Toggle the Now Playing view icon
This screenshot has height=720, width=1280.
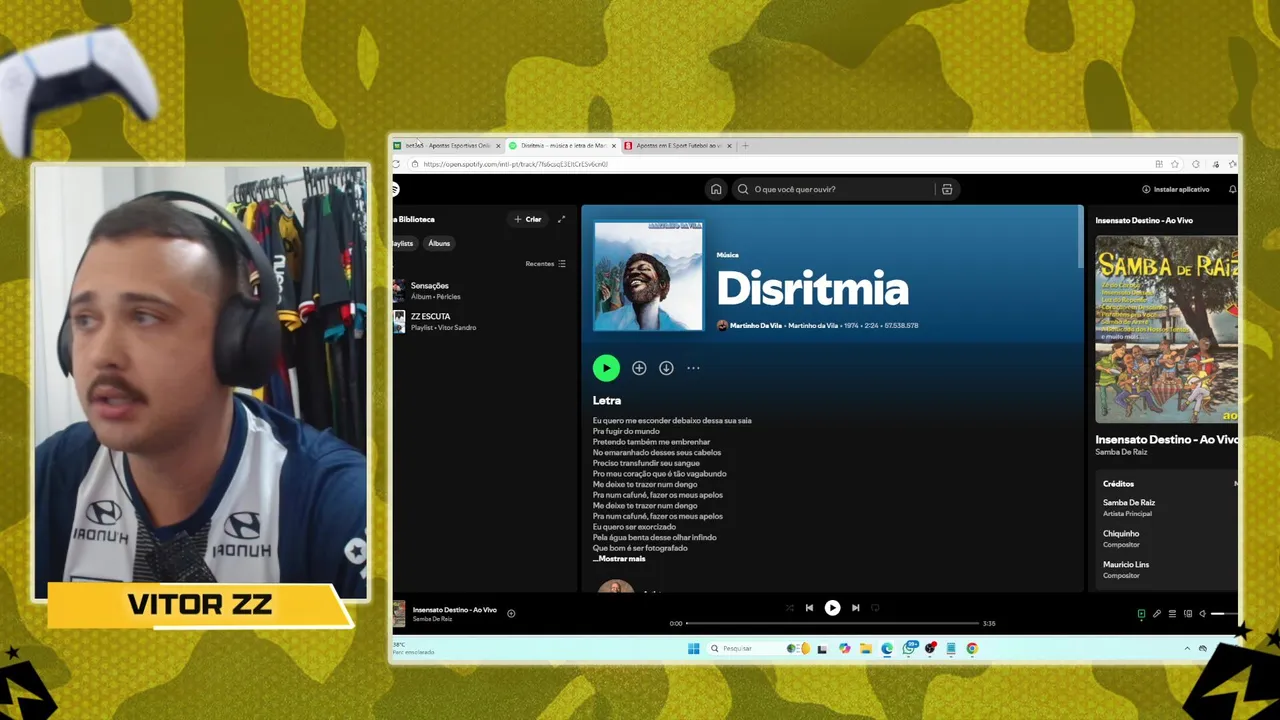(1141, 614)
